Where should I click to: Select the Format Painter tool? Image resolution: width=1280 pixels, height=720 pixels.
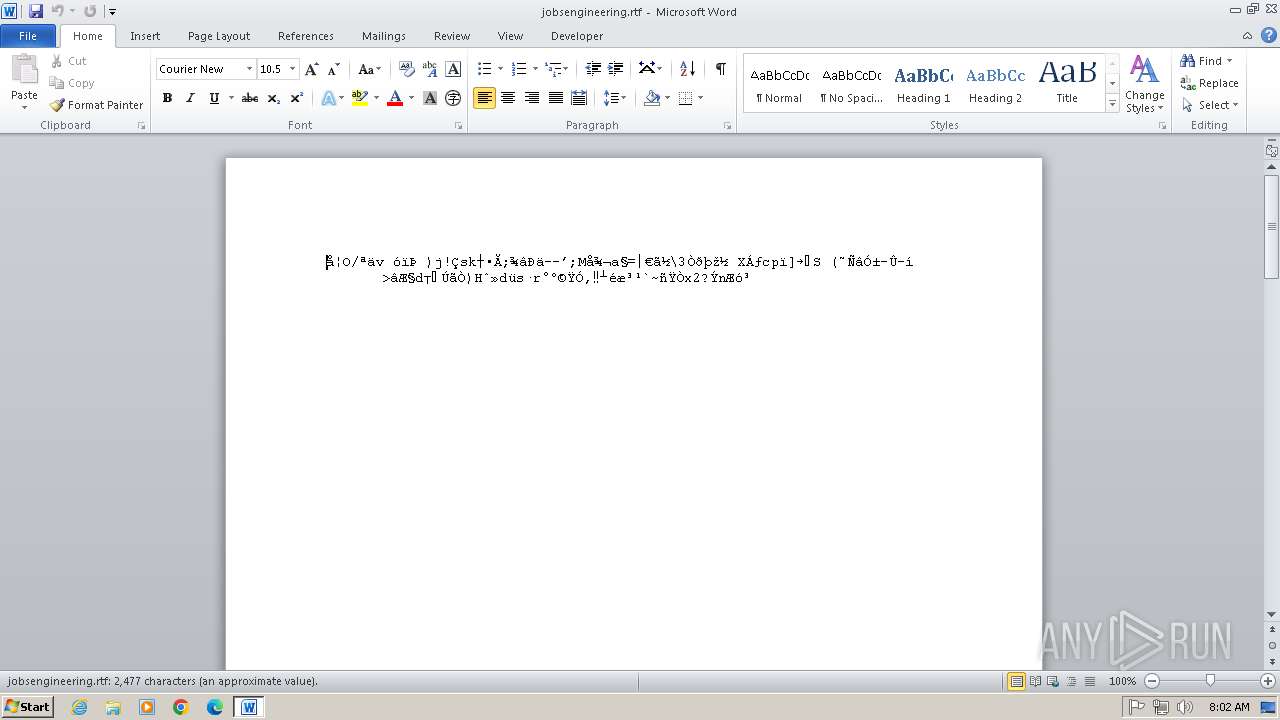point(96,105)
